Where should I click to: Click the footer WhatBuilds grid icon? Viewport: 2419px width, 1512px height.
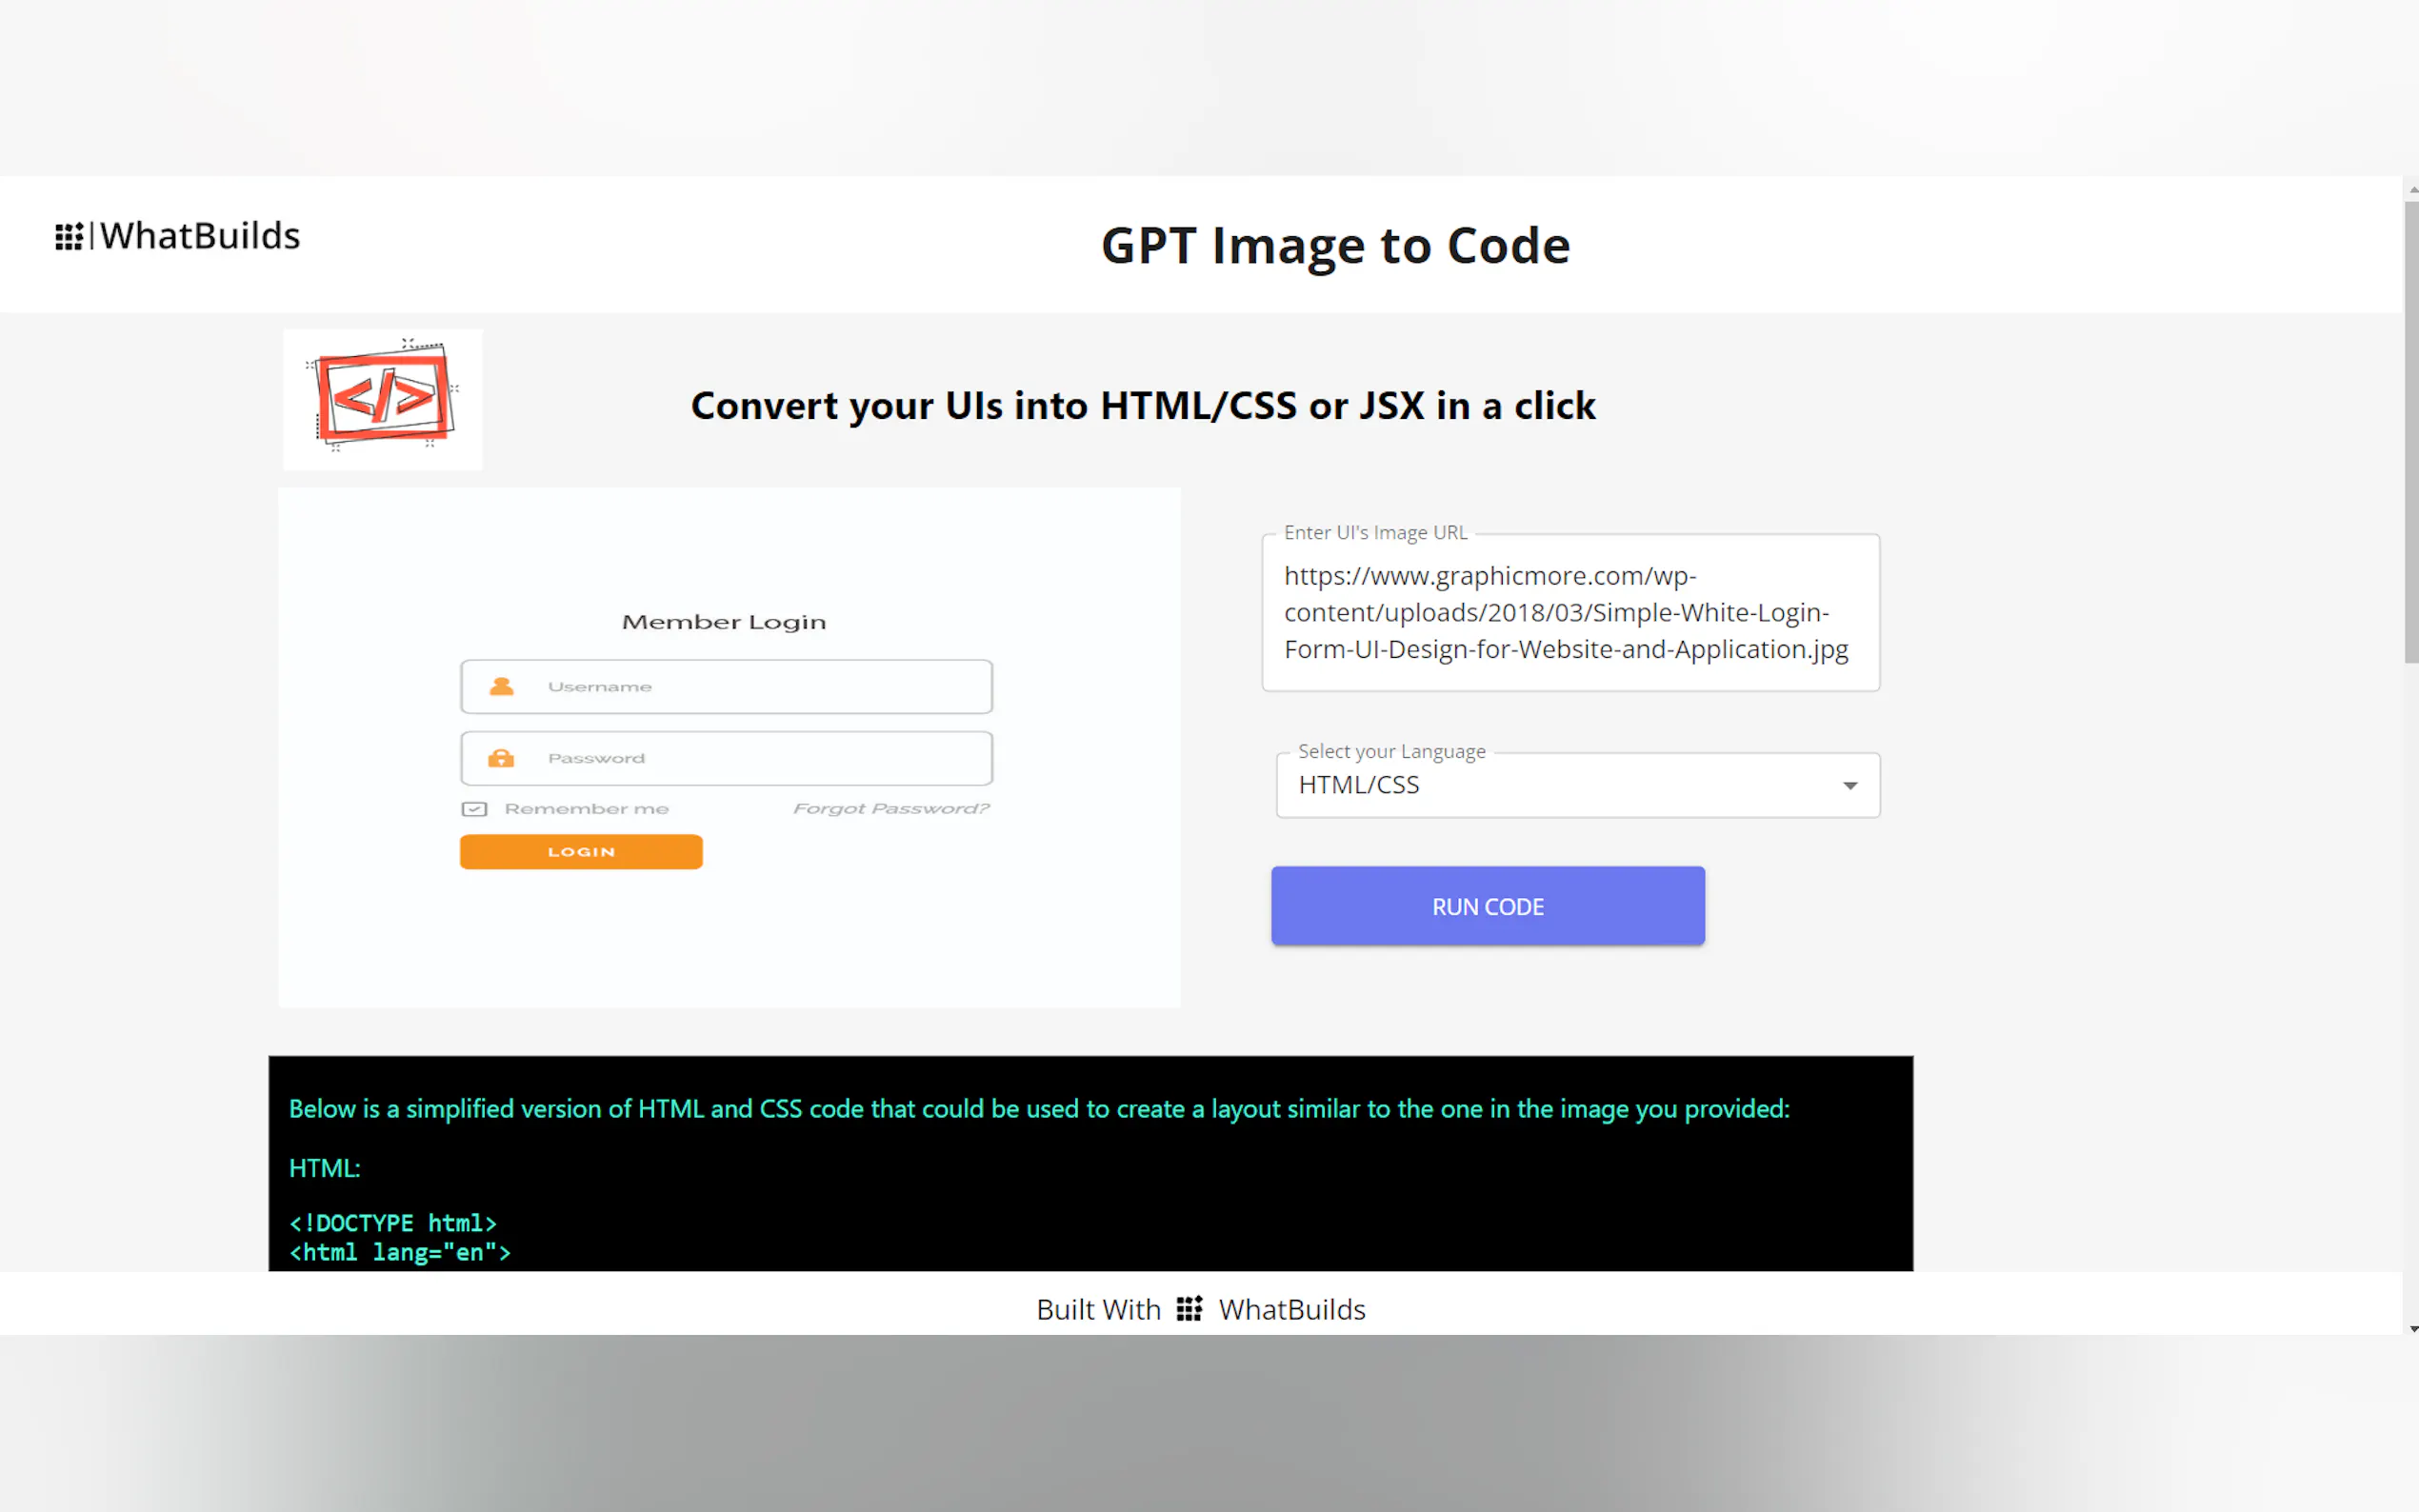point(1188,1308)
